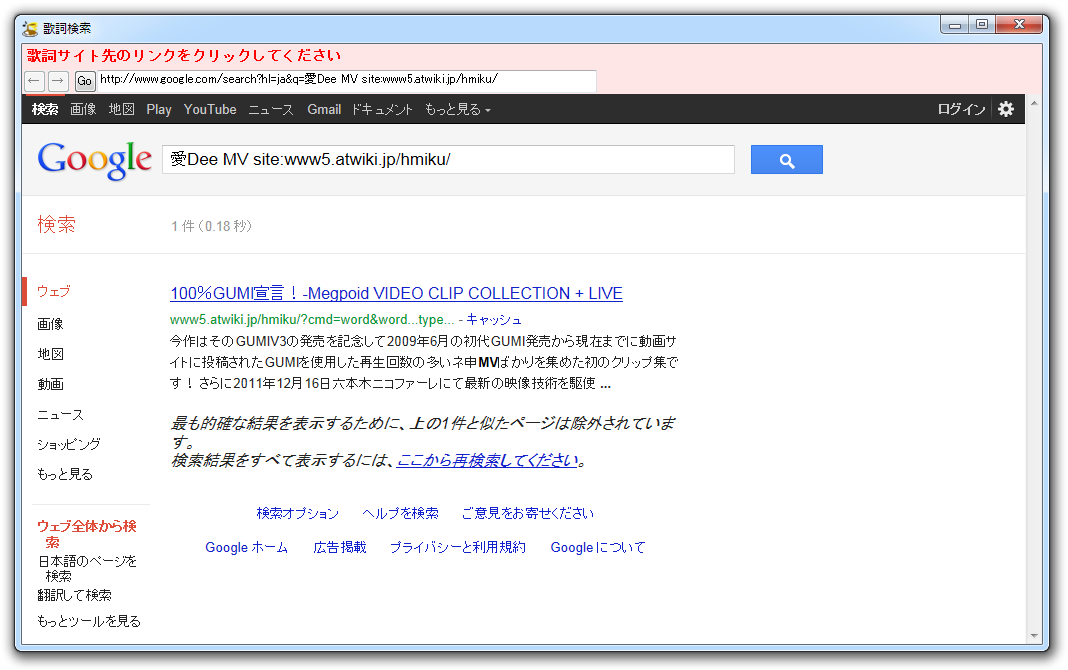Open Gmail in the top bar

[x=324, y=110]
